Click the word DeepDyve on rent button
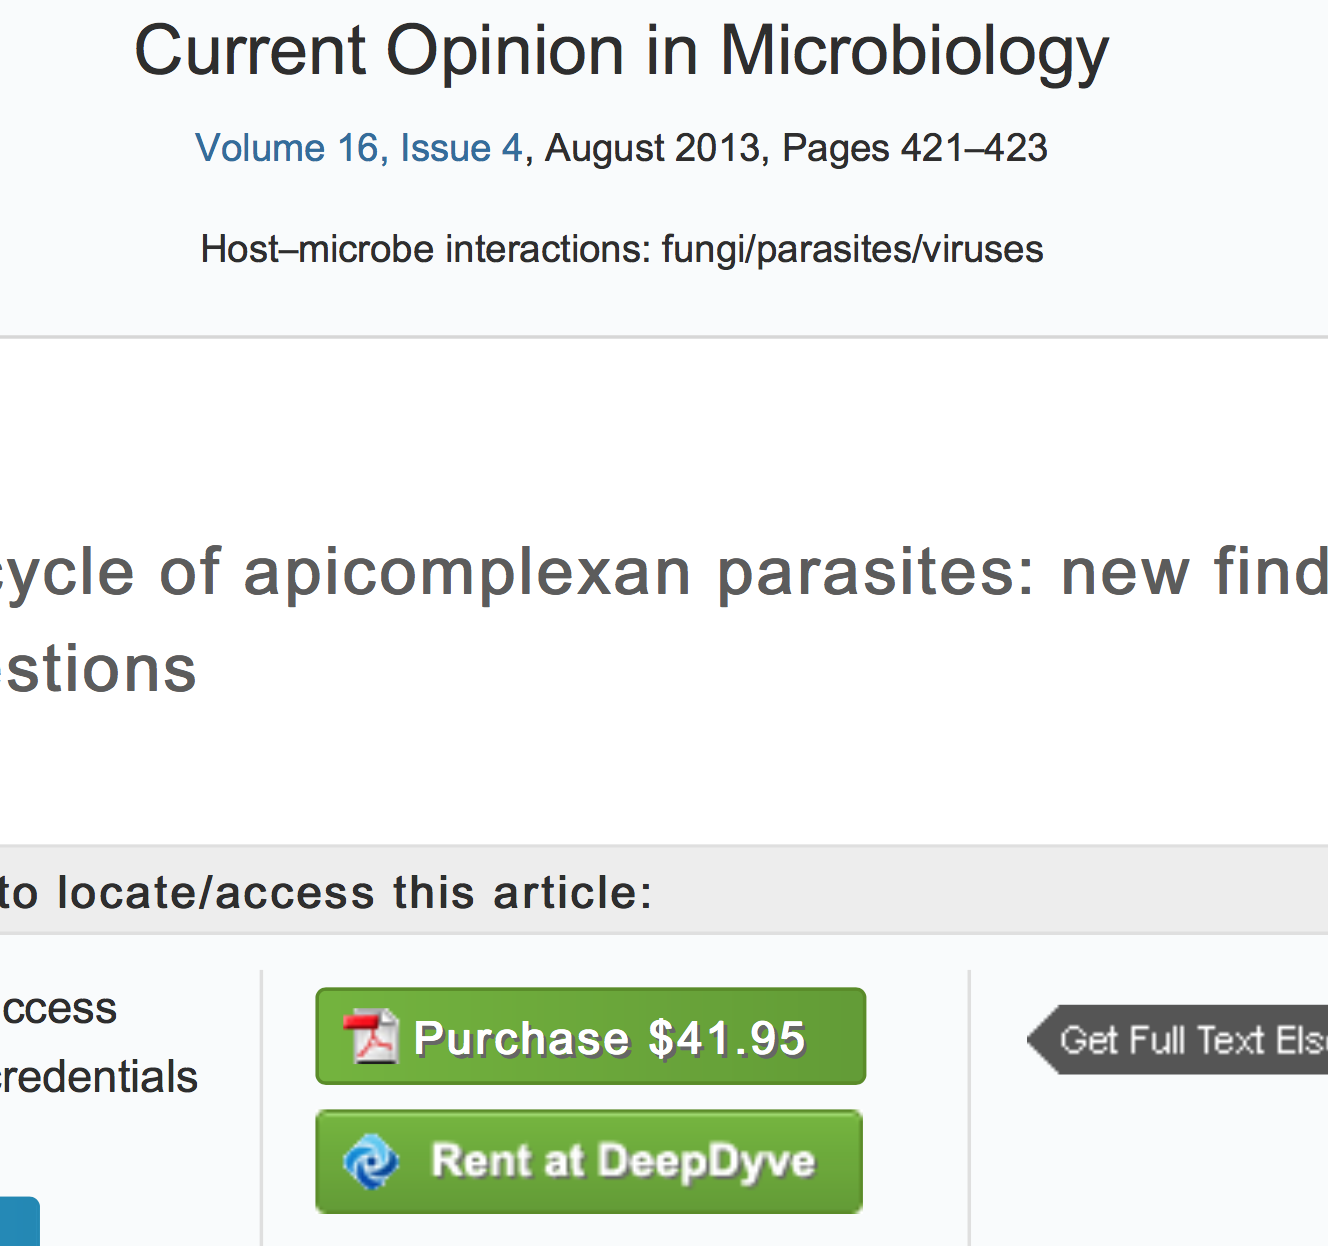Image resolution: width=1328 pixels, height=1246 pixels. click(706, 1161)
